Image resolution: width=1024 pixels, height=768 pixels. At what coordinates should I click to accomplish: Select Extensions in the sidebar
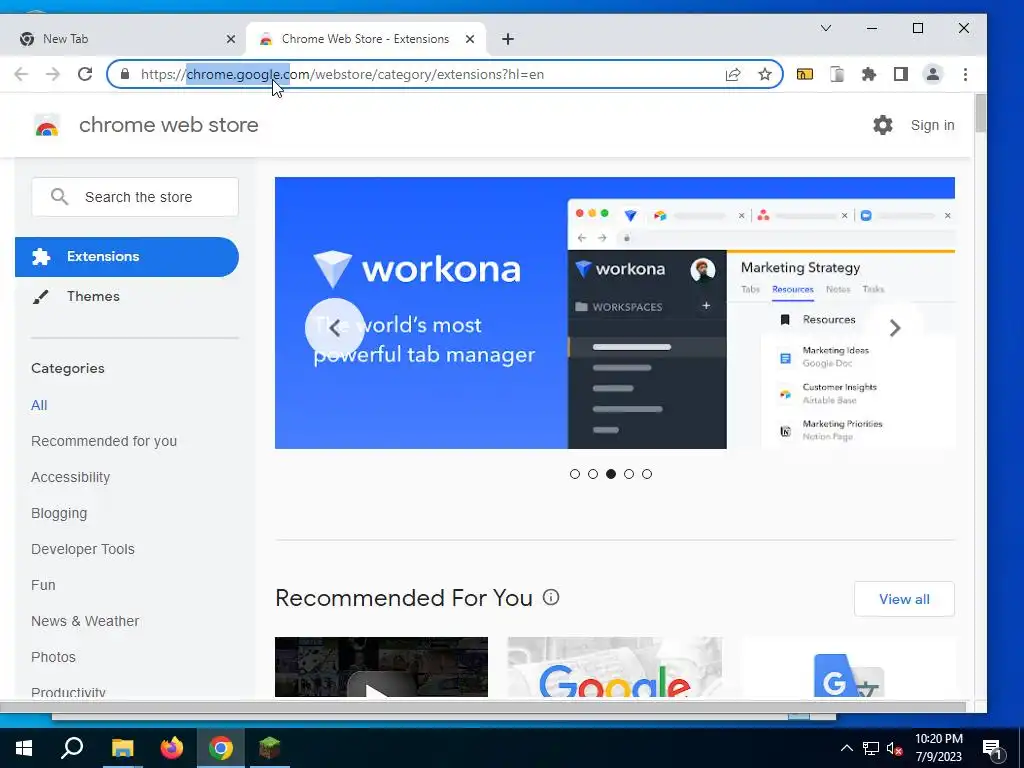[127, 257]
